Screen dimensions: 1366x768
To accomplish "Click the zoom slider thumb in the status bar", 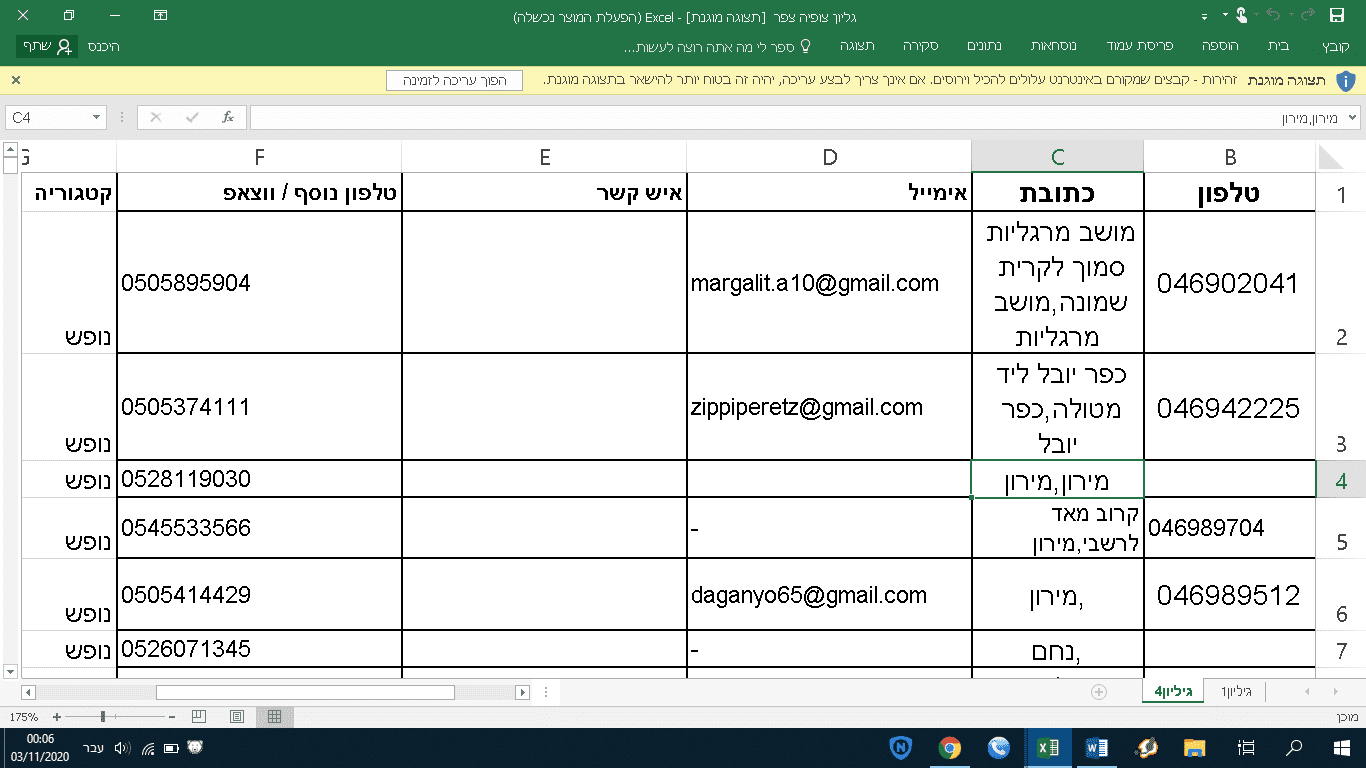I will [x=103, y=717].
